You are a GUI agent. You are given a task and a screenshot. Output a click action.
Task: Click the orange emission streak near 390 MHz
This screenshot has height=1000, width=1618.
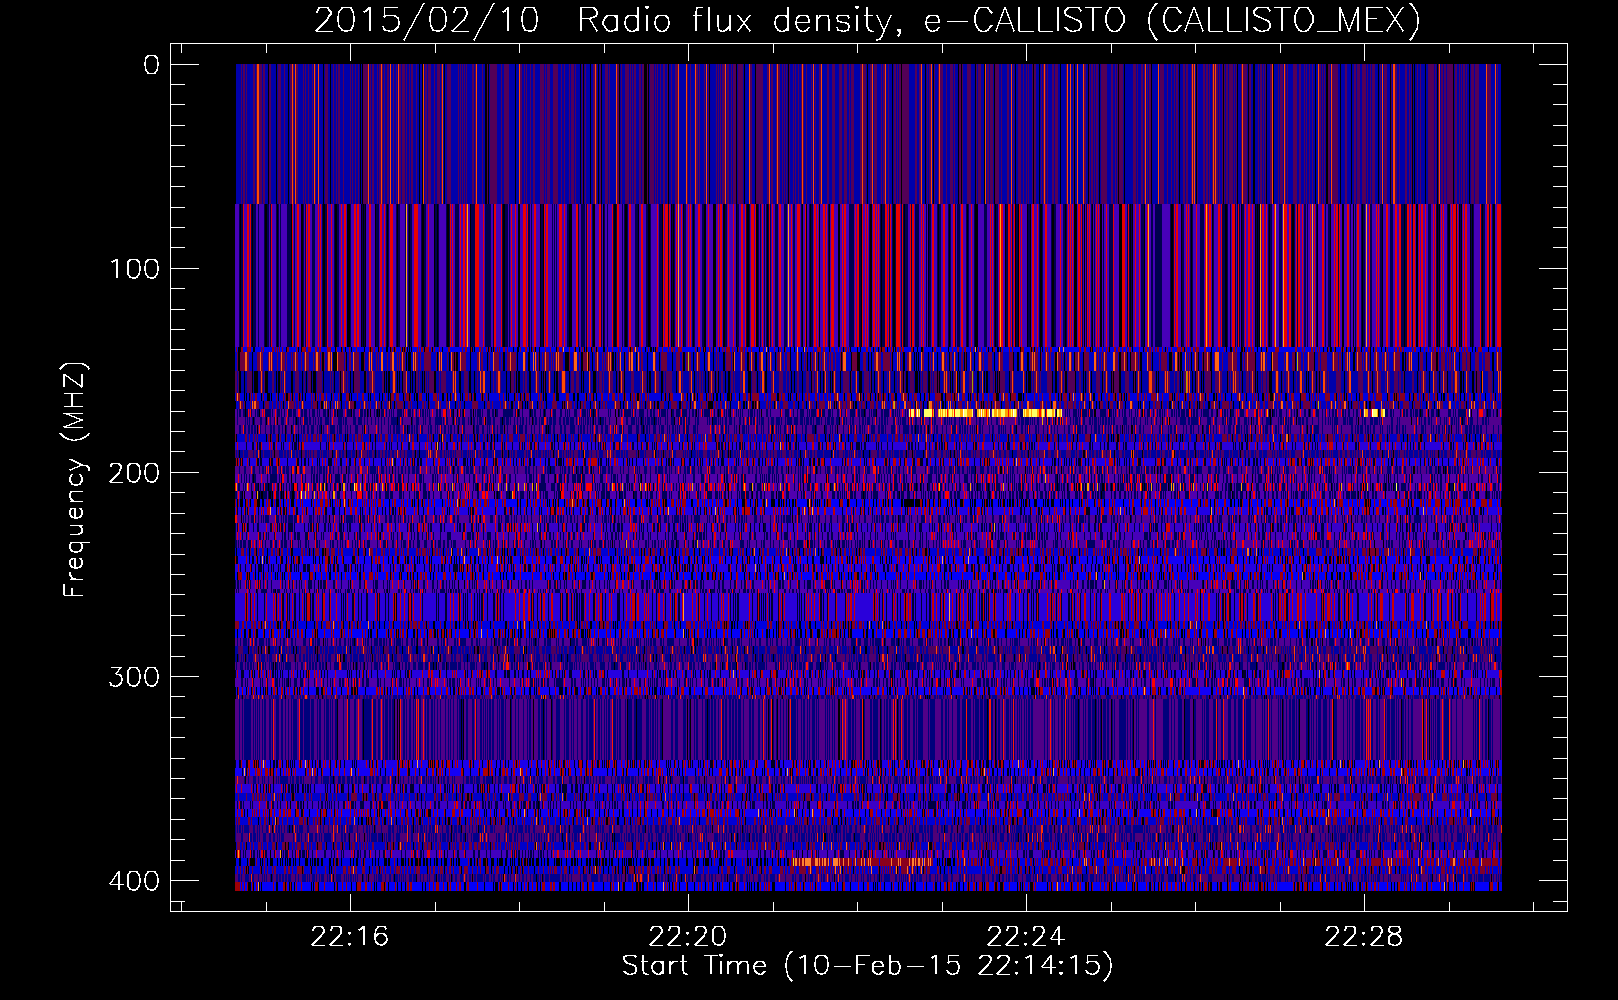pos(861,861)
